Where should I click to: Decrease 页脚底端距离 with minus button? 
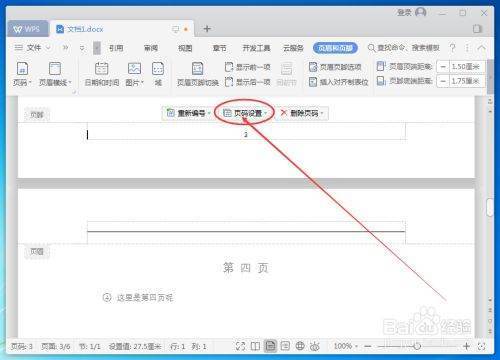pos(443,81)
